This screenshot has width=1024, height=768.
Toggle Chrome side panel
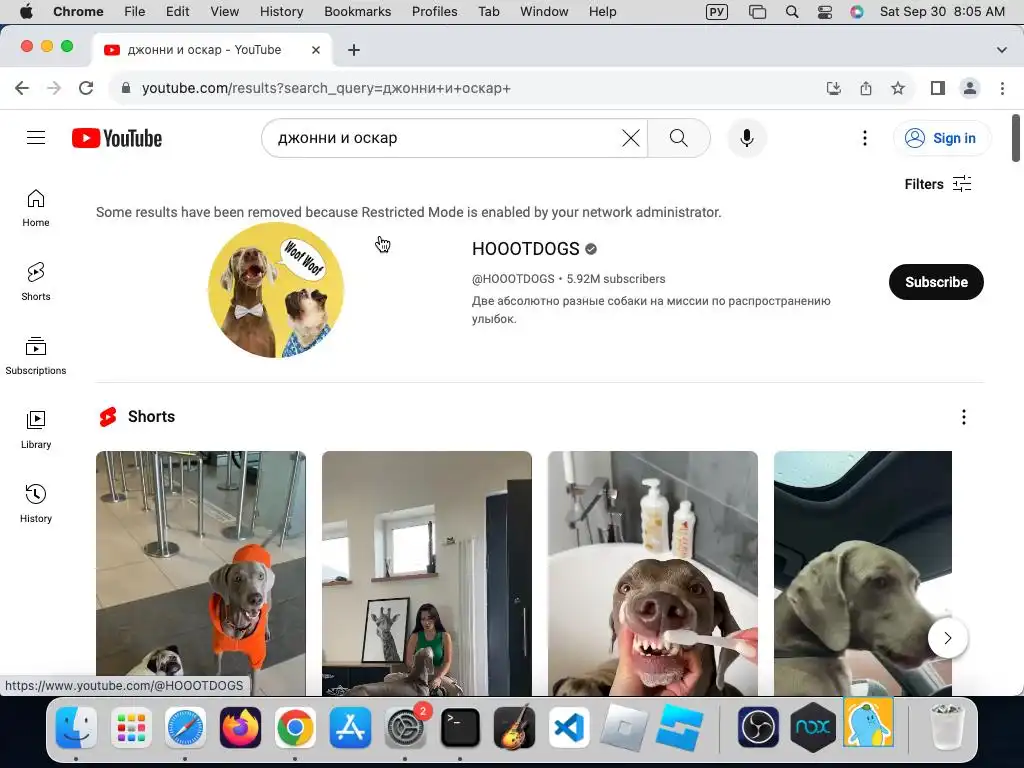[938, 88]
